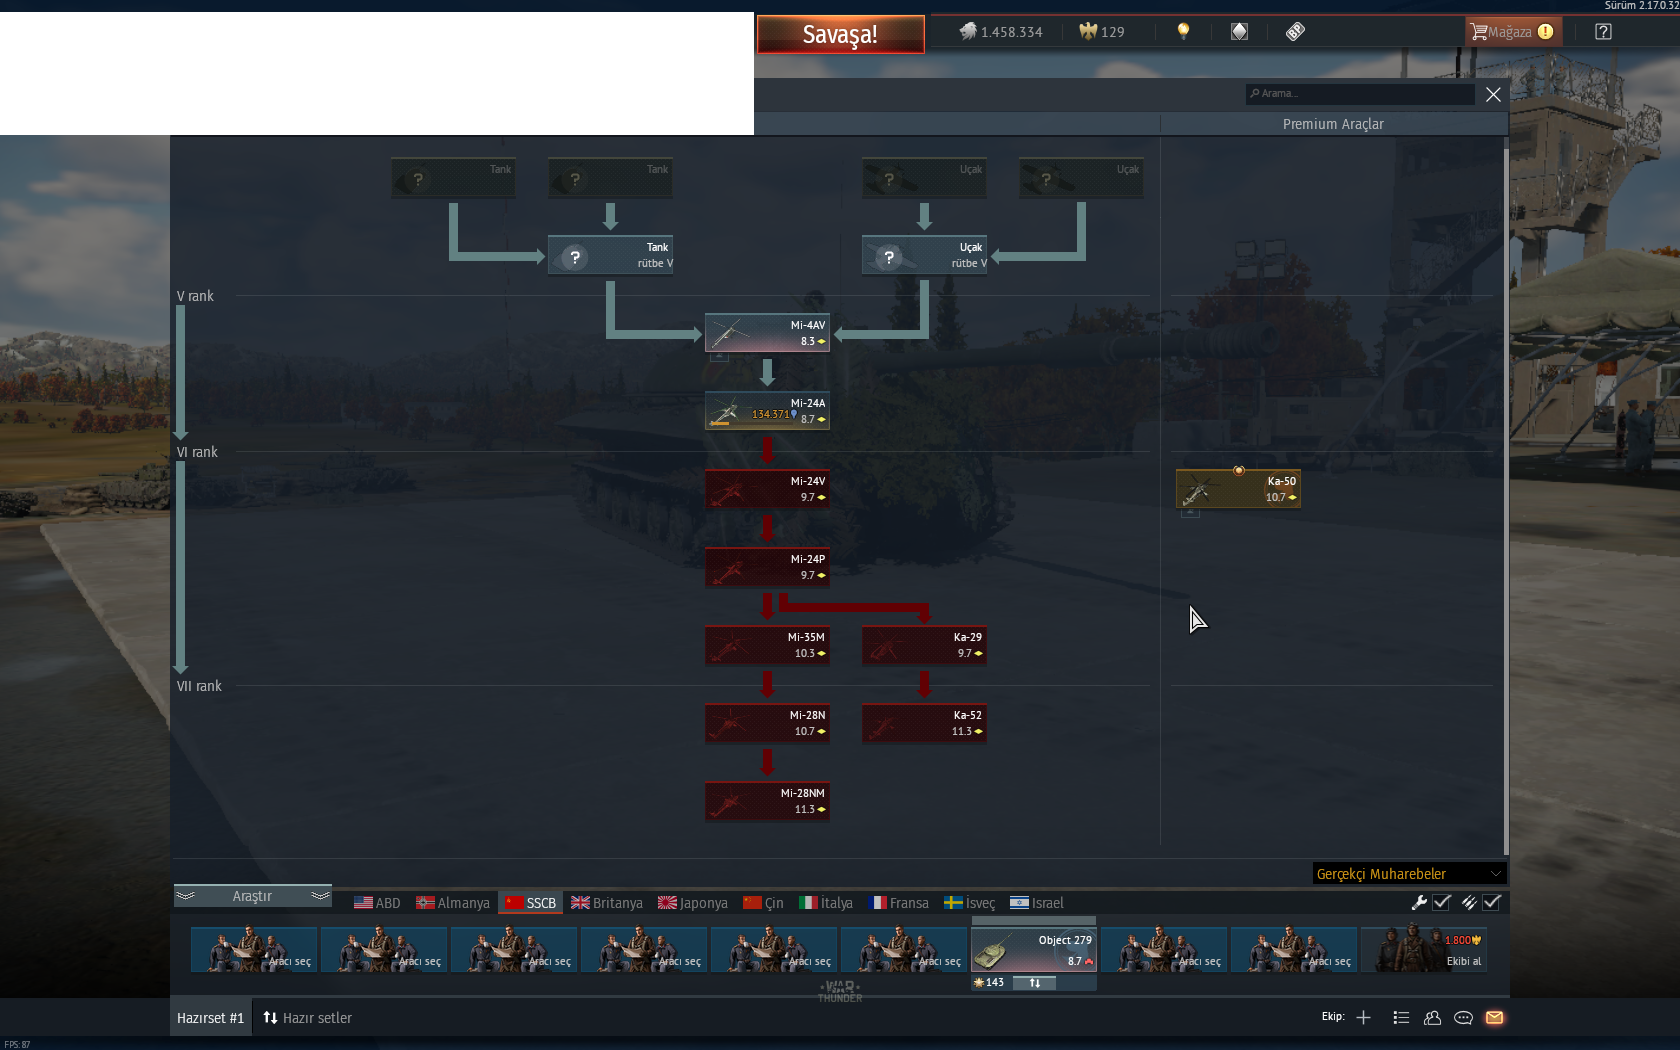Image resolution: width=1680 pixels, height=1050 pixels.
Task: Open the contacts friends icon
Action: [x=1432, y=1017]
